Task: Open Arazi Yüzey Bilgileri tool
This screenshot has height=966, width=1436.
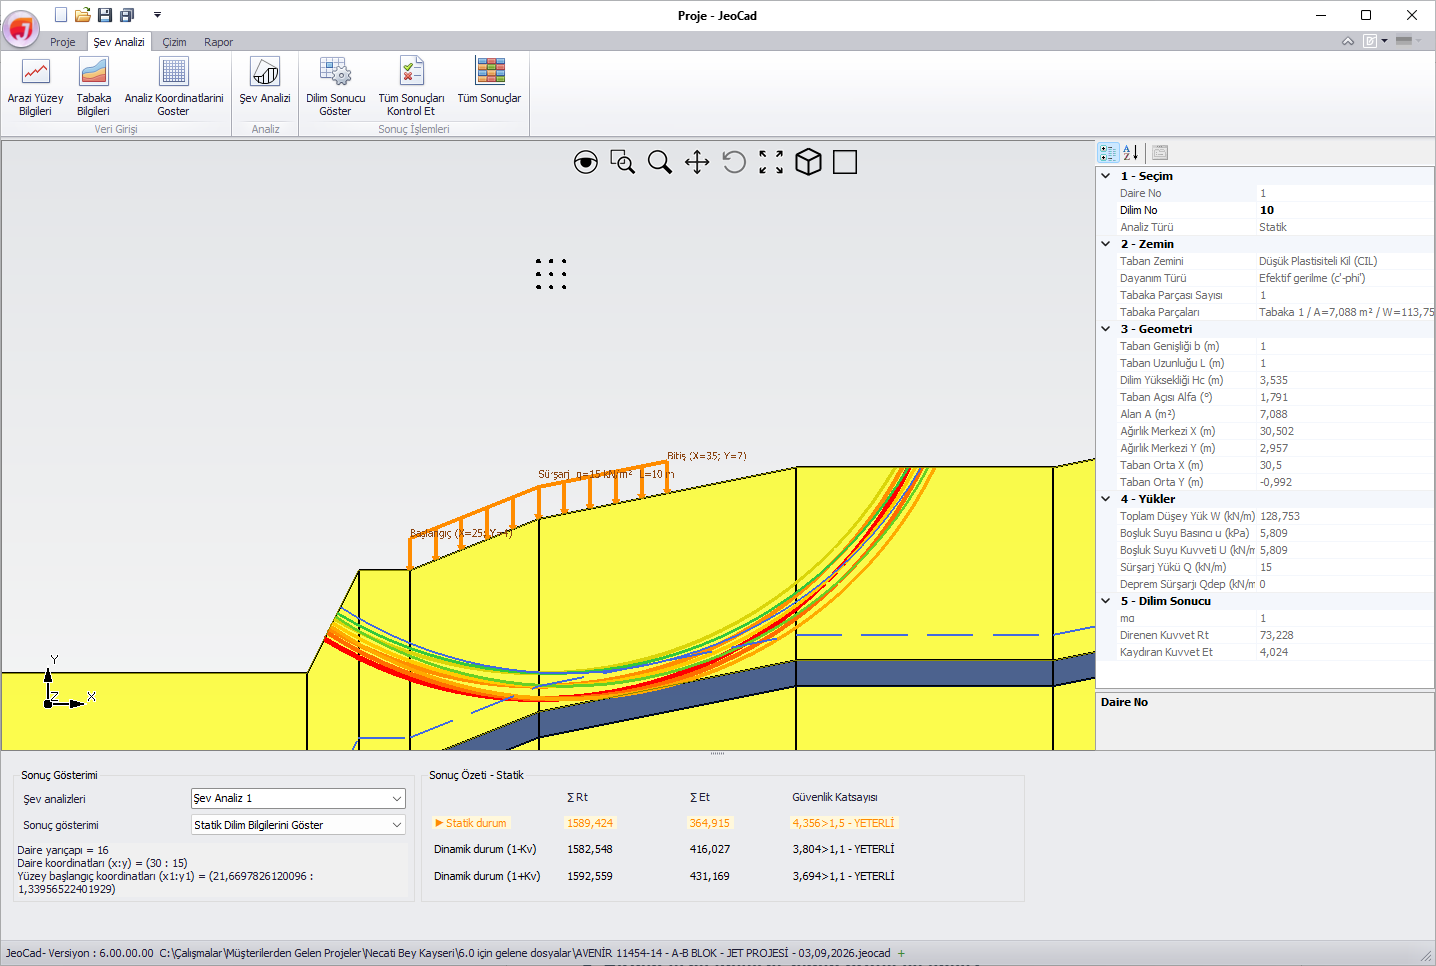Action: [35, 87]
